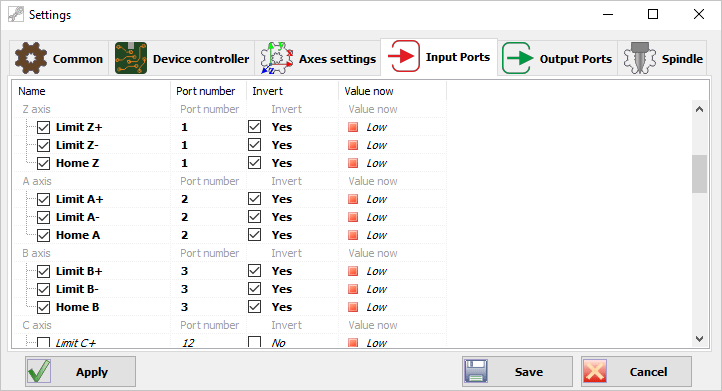The height and width of the screenshot is (391, 722).
Task: Disable the Limit Z- input checkbox
Action: [43, 145]
